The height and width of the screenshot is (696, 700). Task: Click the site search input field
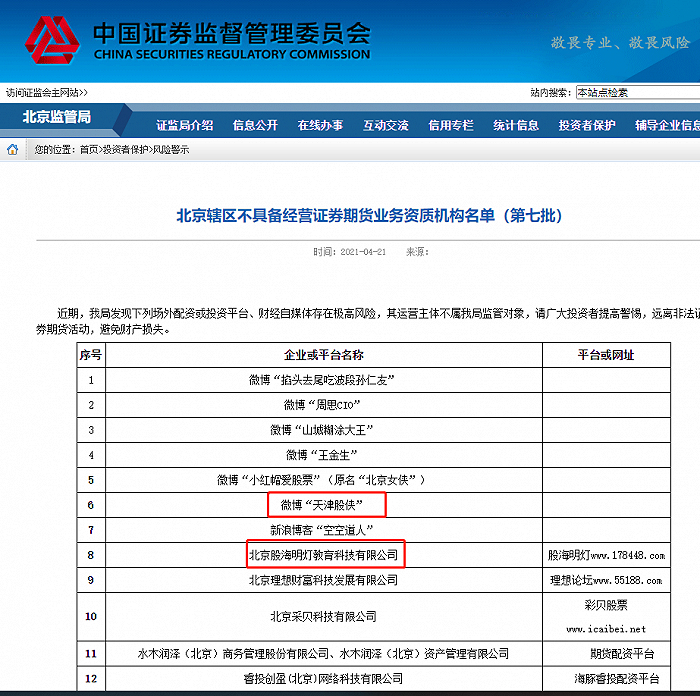(638, 92)
